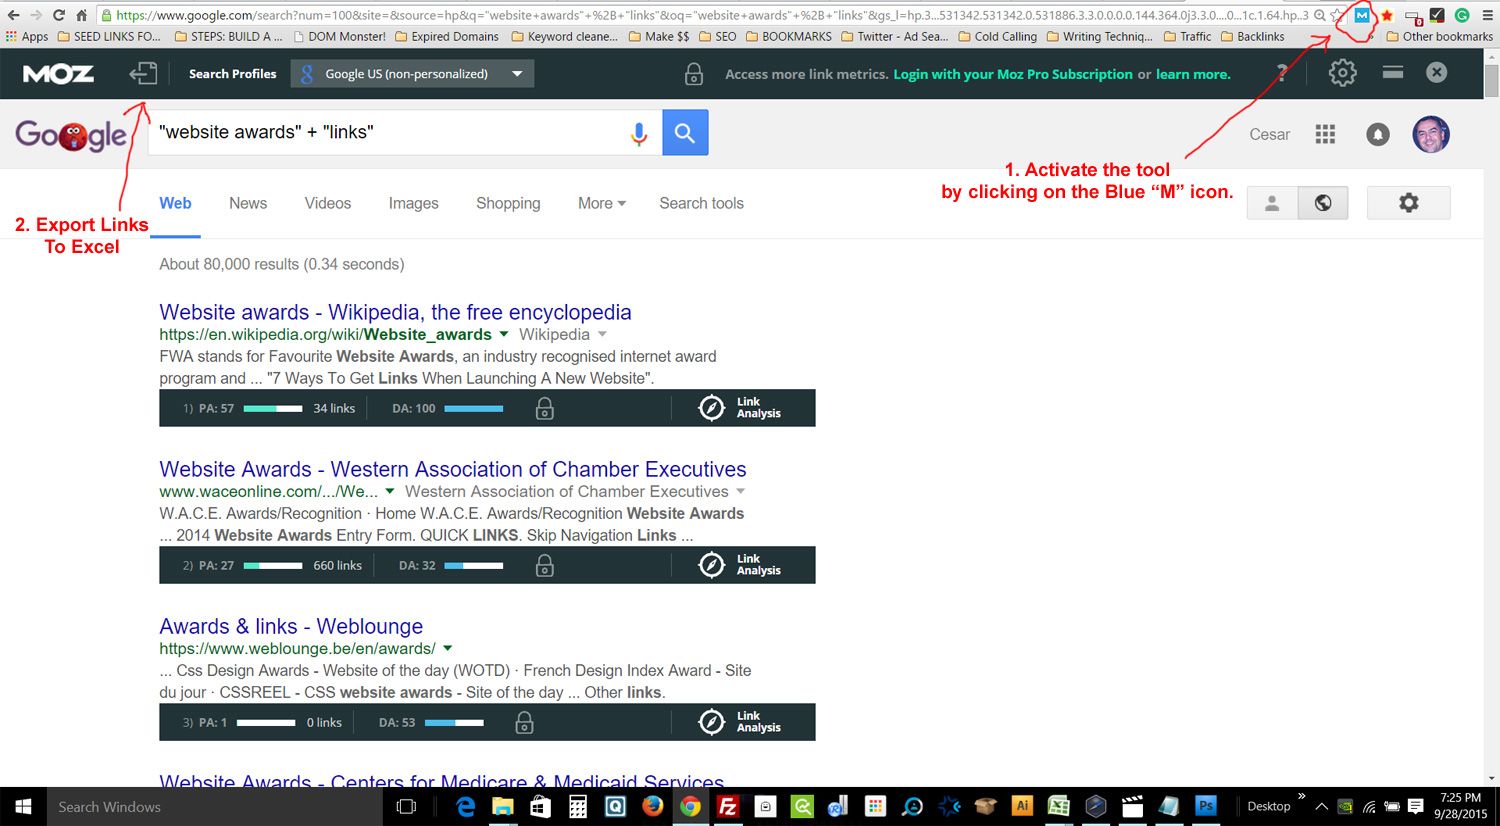This screenshot has height=826, width=1500.
Task: Go to Chrome home page icon
Action: coord(81,15)
